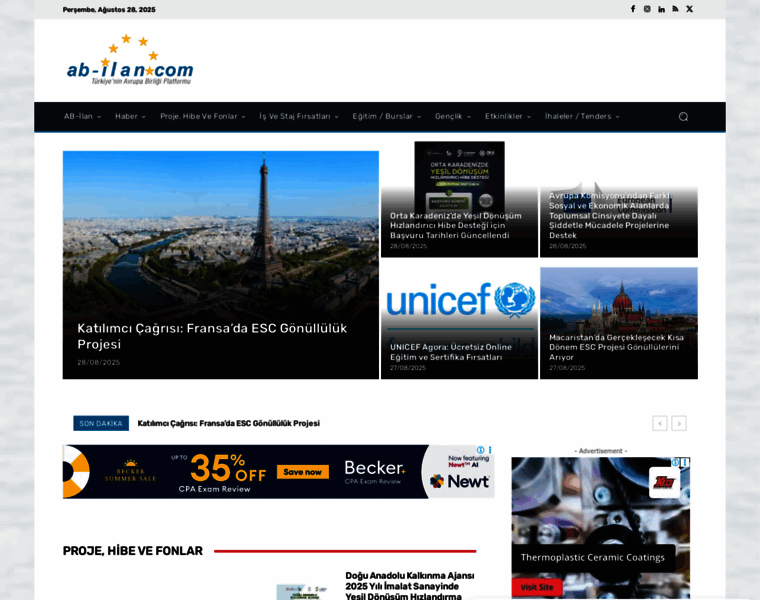The width and height of the screenshot is (760, 600).
Task: Open Doğu Anadolu Kalkınma Ajansı article
Action: (410, 586)
